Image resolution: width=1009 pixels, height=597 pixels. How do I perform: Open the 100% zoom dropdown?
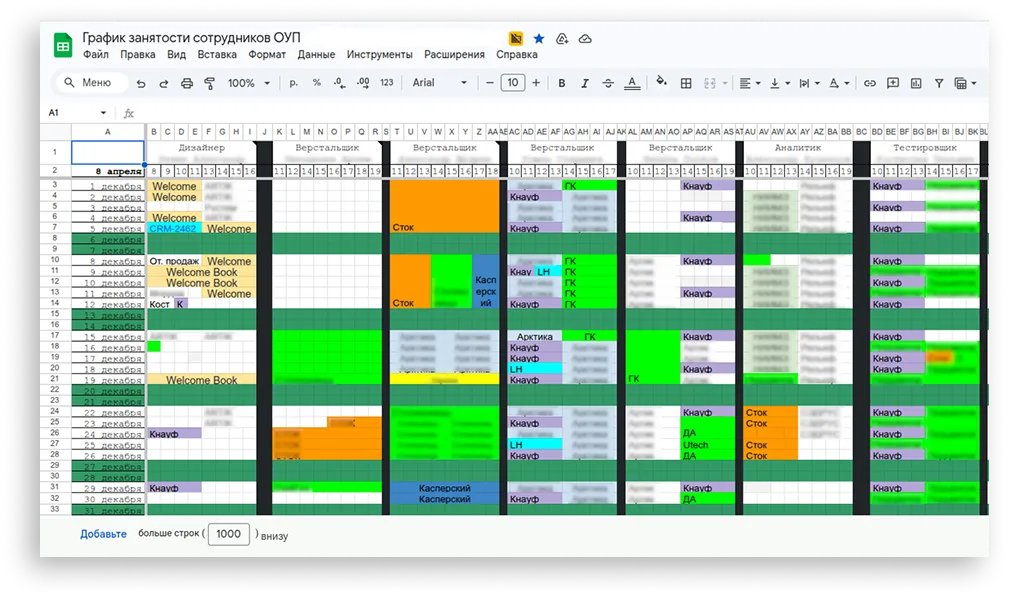(x=249, y=83)
